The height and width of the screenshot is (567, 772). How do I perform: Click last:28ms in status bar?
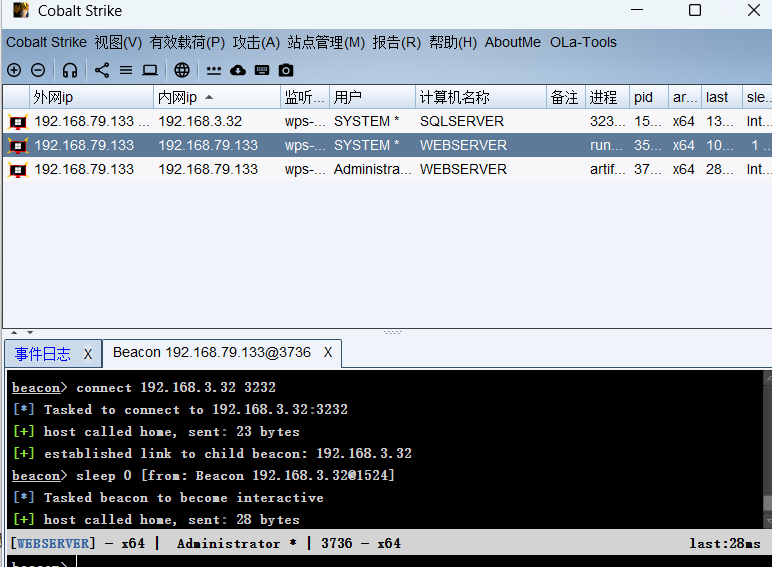click(725, 543)
